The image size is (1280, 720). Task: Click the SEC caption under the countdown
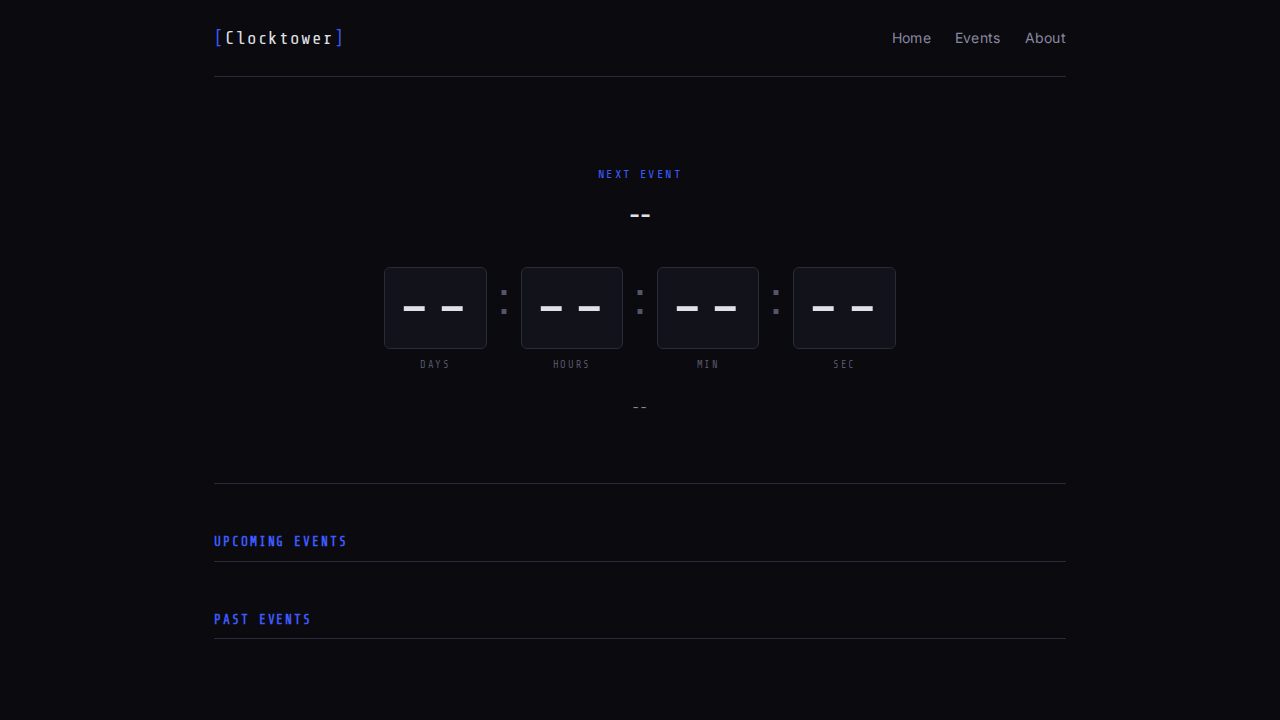(x=844, y=364)
